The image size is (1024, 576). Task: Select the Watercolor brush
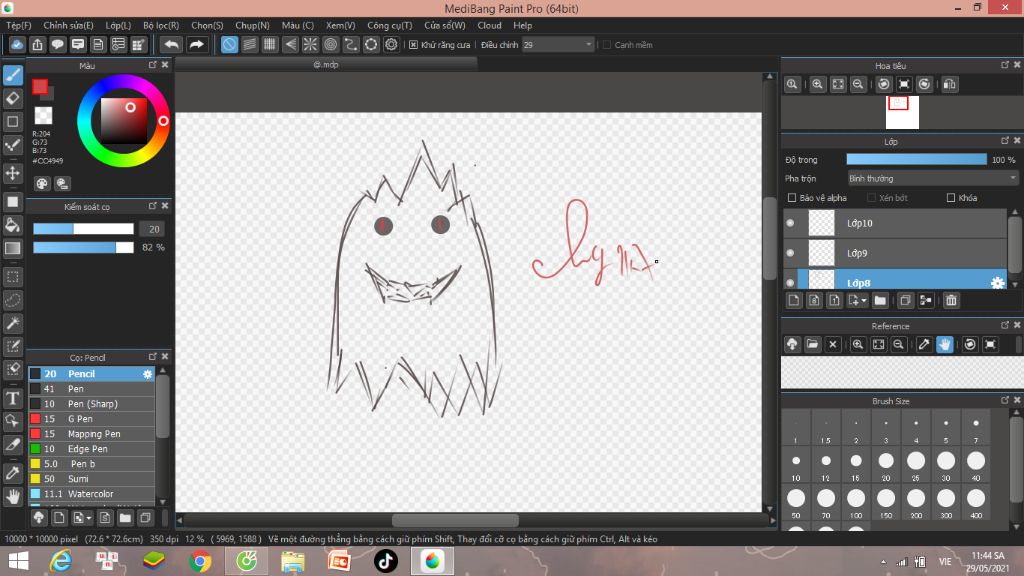91,494
